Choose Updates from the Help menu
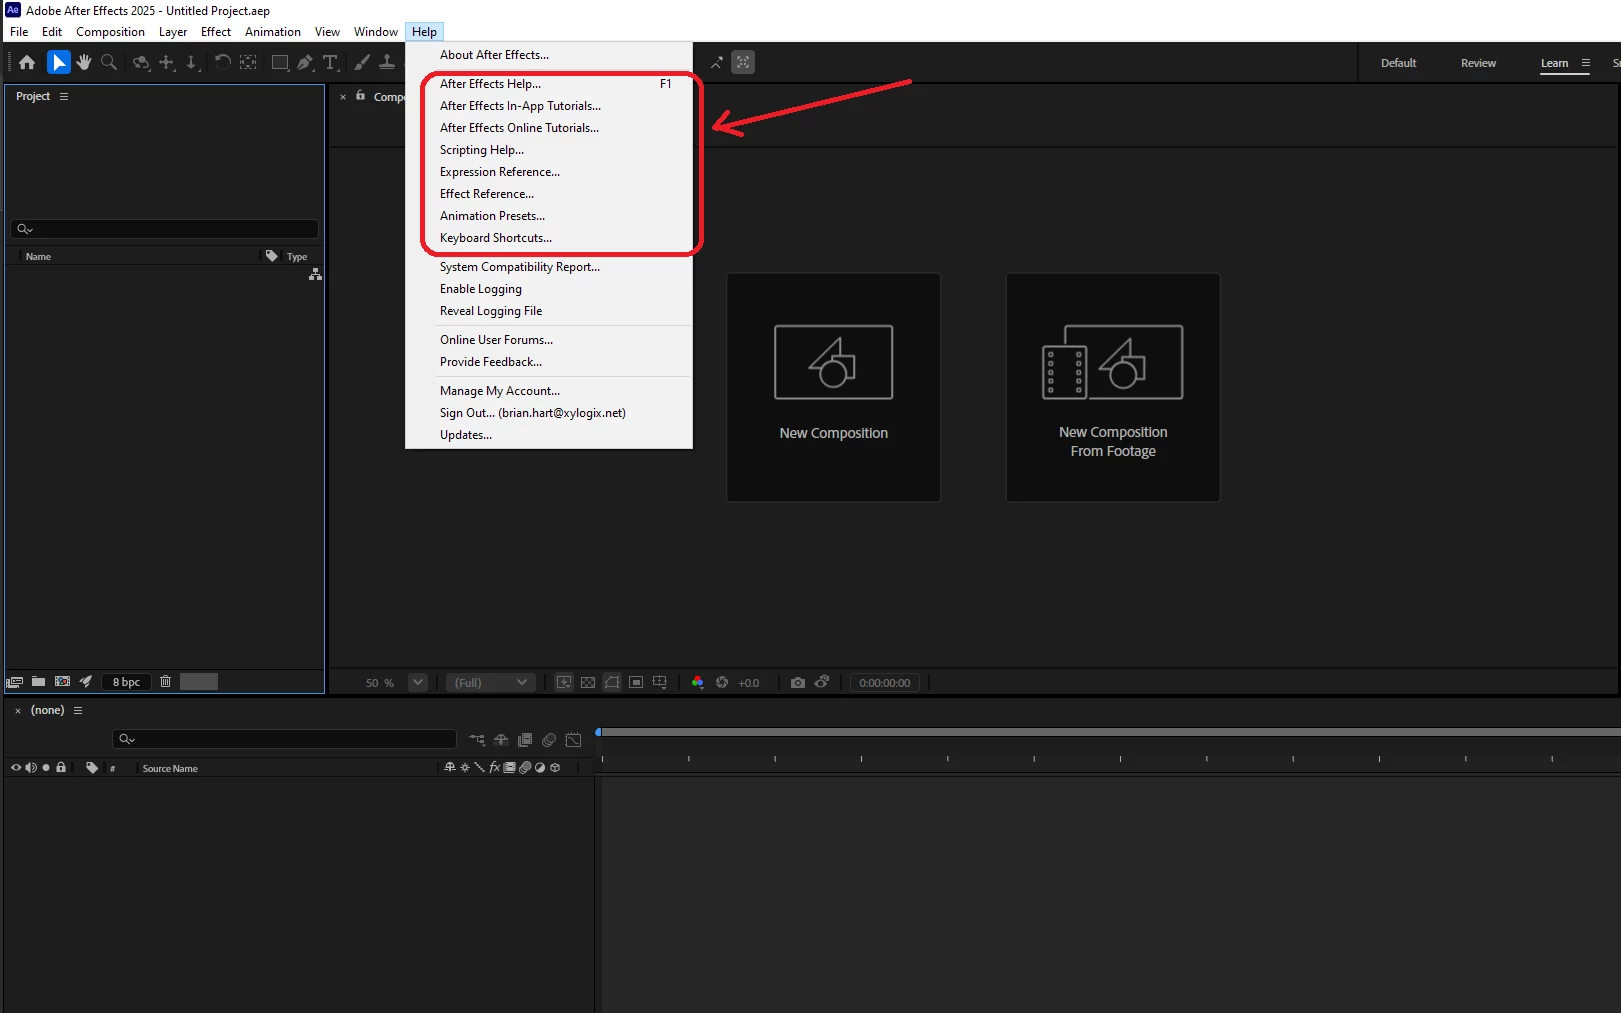Viewport: 1621px width, 1013px height. pos(549,435)
